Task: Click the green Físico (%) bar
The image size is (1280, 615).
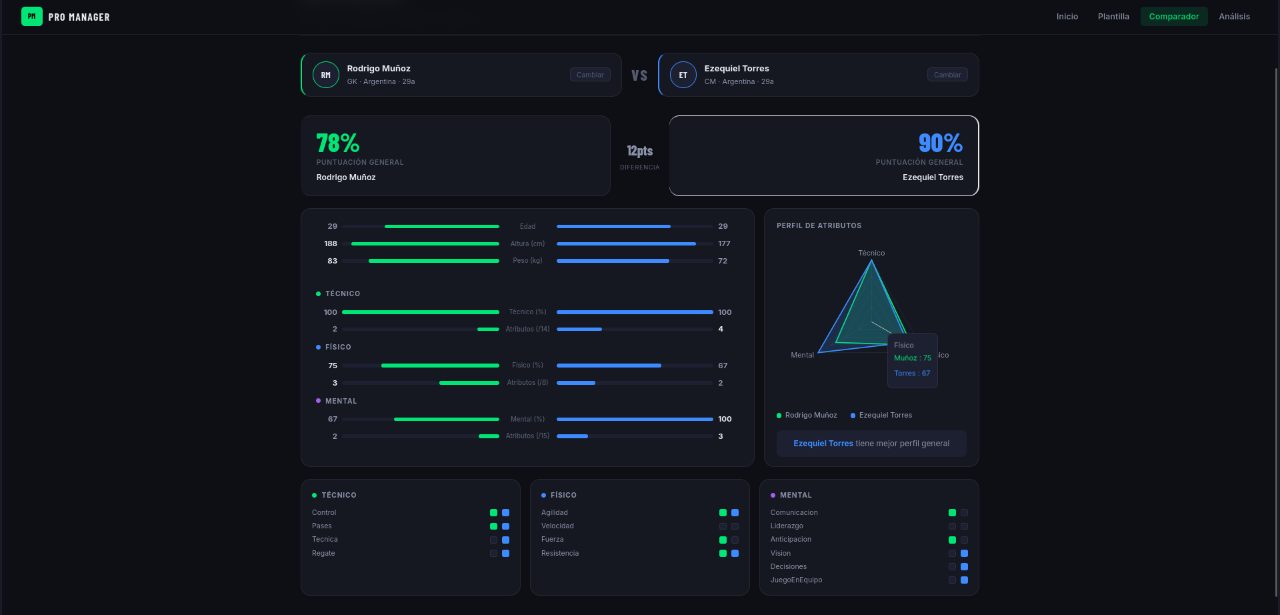Action: pos(440,365)
